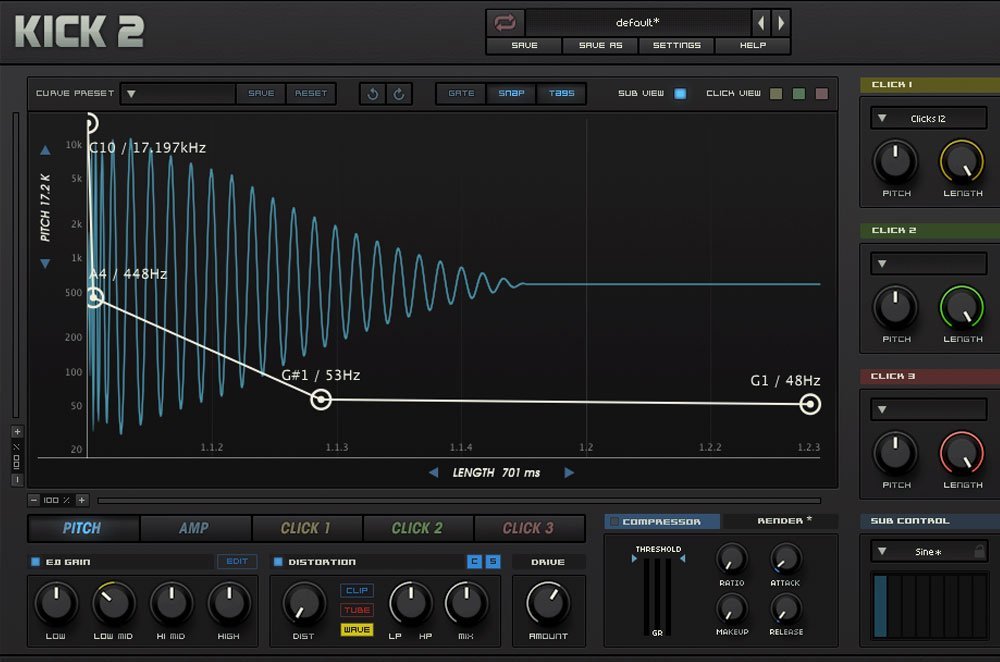This screenshot has height=662, width=1000.
Task: Switch to the Click 3 tab
Action: click(x=529, y=528)
